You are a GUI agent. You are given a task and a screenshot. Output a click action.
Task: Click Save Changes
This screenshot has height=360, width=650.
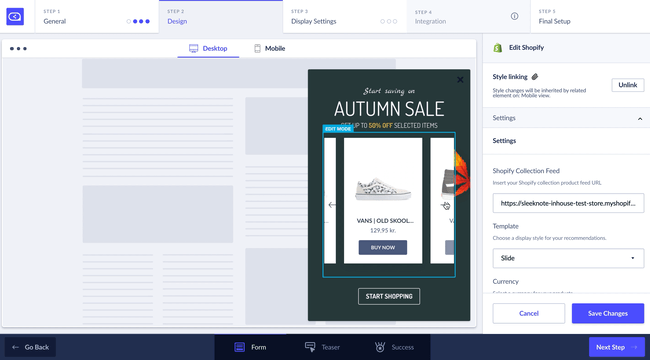[x=608, y=314]
